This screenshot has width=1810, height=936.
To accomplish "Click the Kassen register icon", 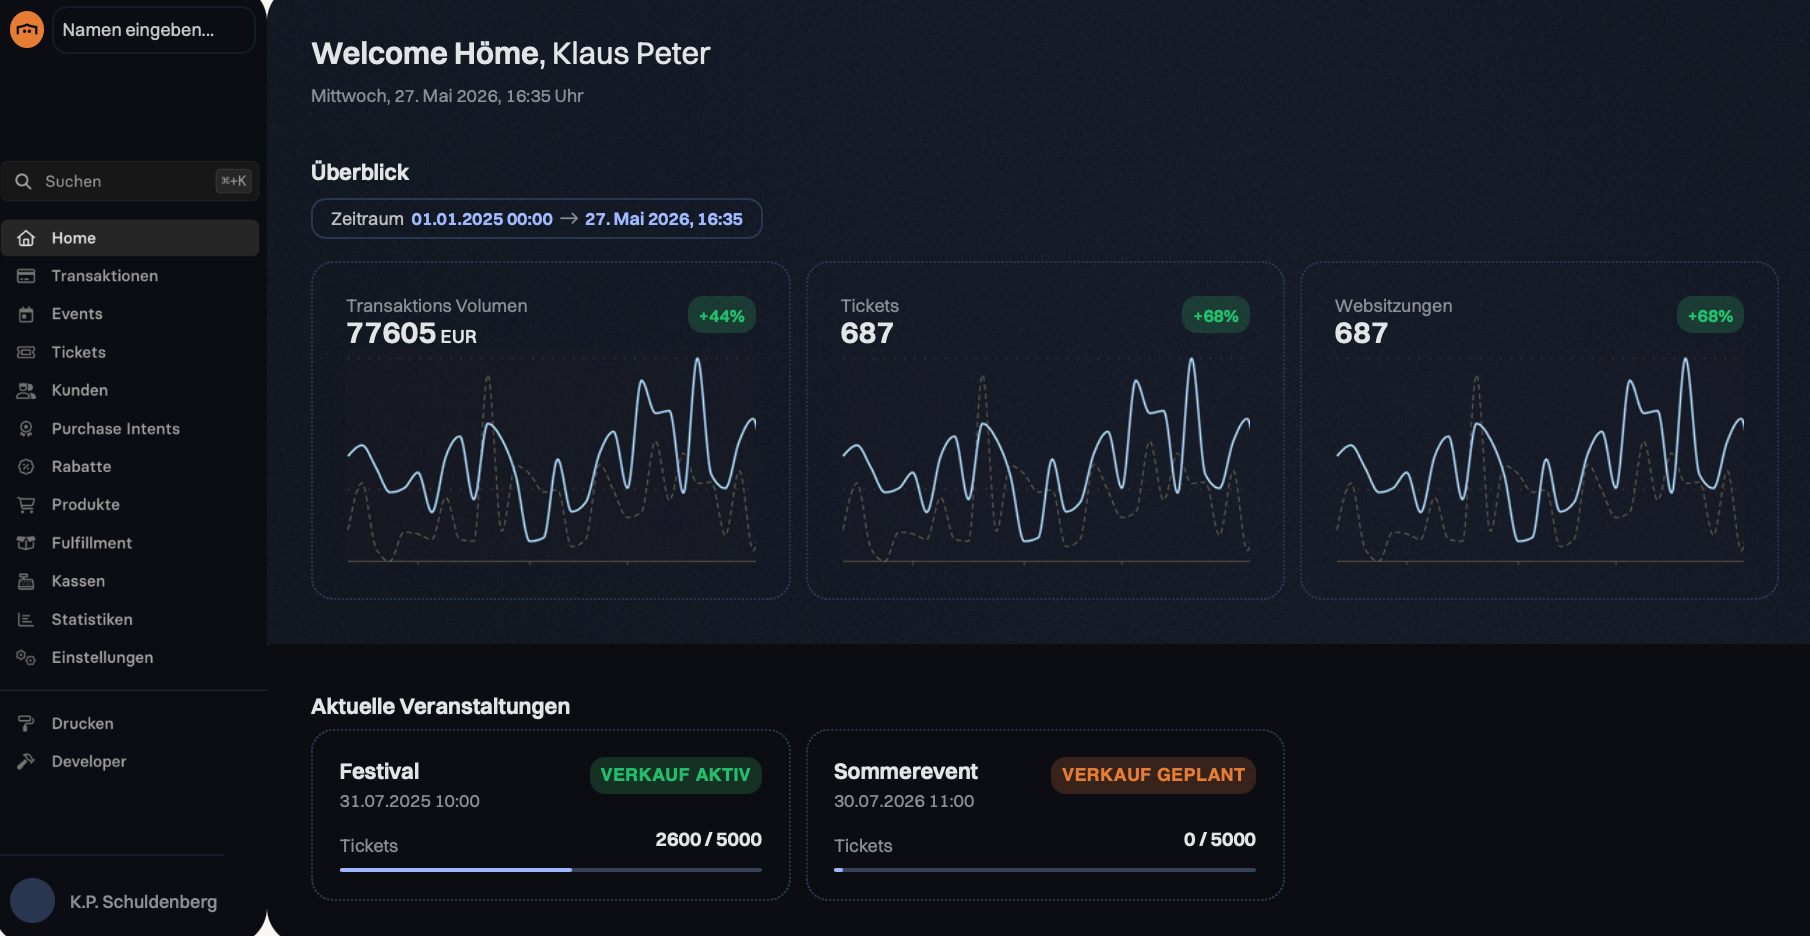I will (x=26, y=581).
